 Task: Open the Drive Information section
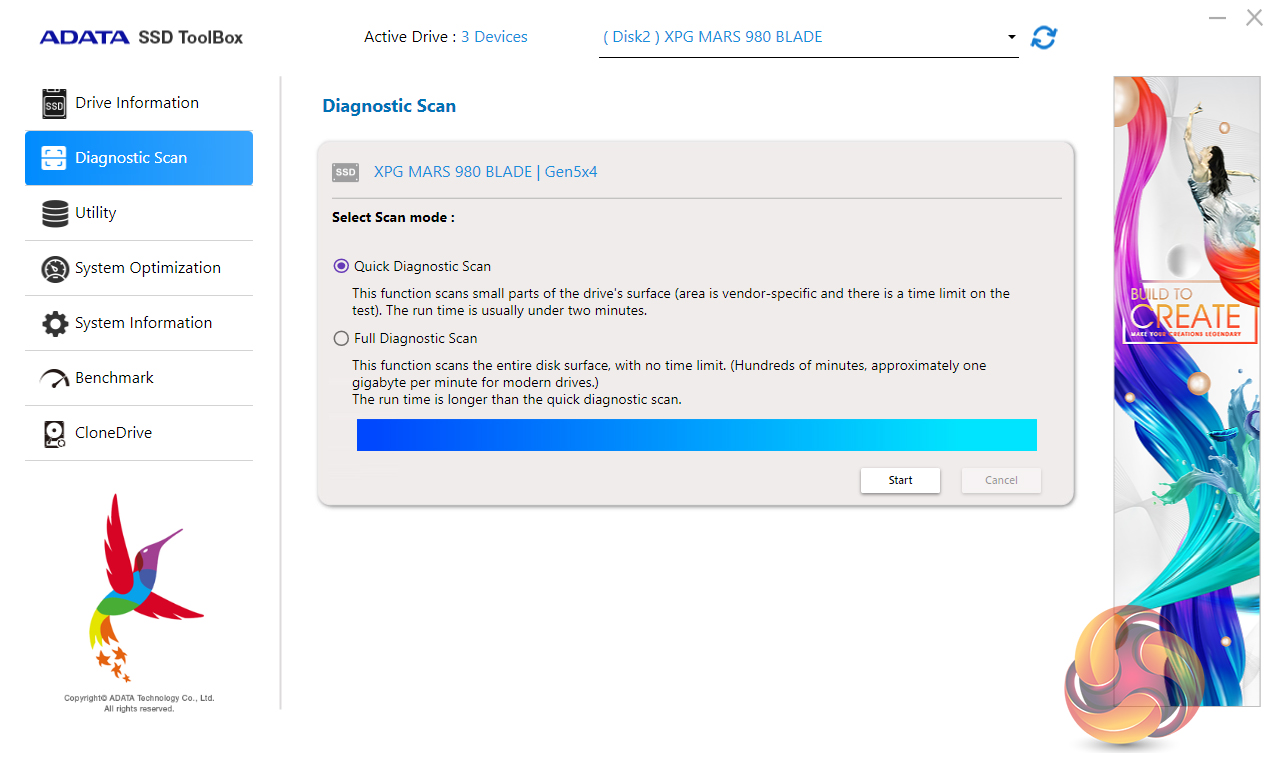point(139,103)
